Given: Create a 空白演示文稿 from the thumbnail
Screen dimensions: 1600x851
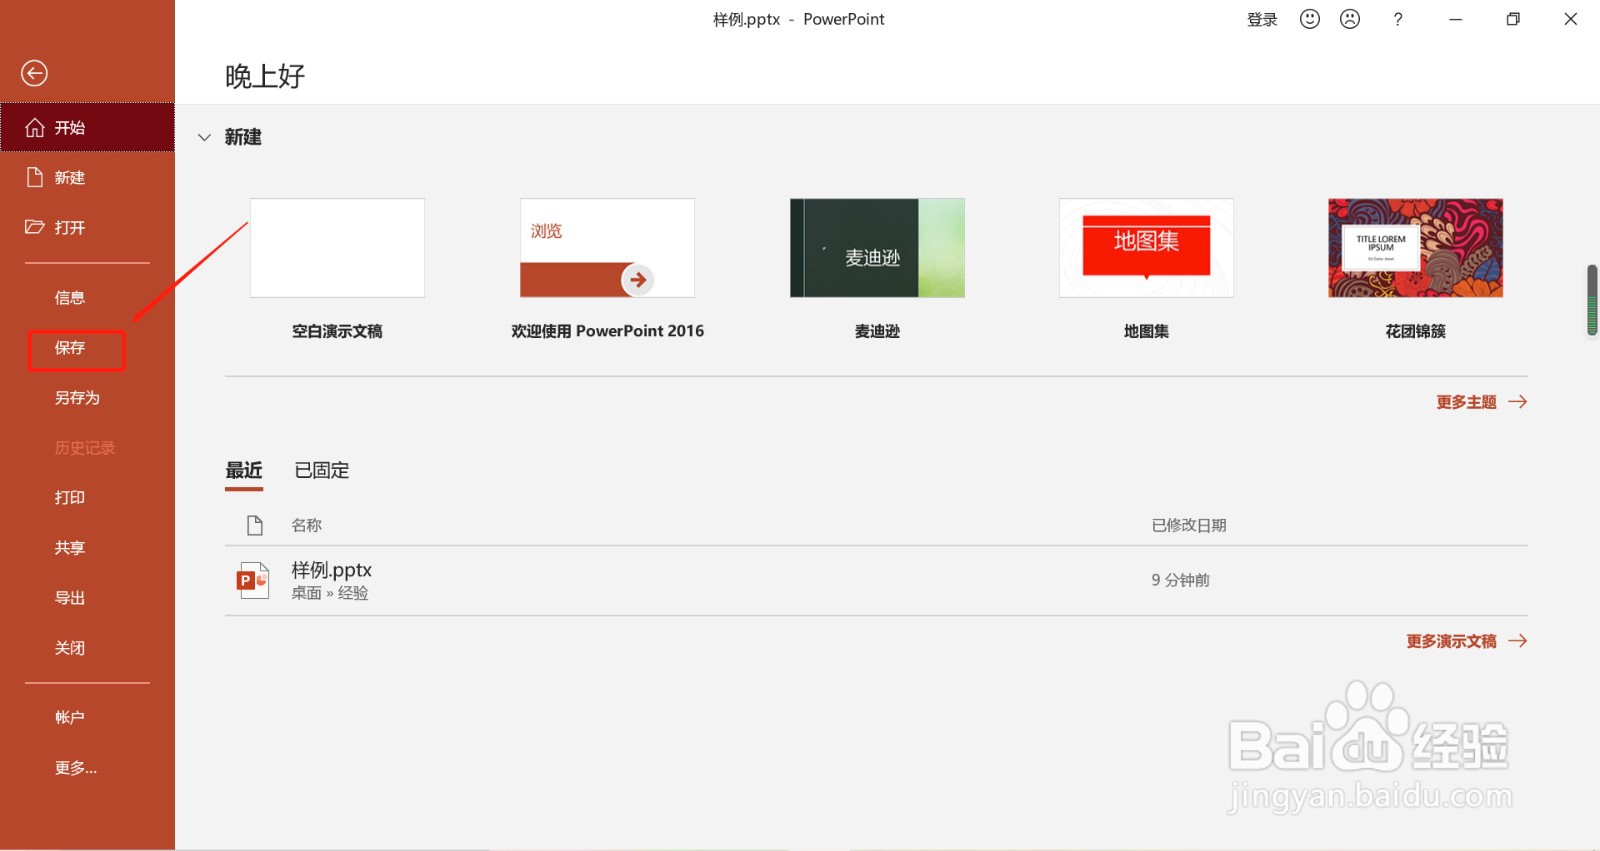Looking at the screenshot, I should (x=337, y=248).
